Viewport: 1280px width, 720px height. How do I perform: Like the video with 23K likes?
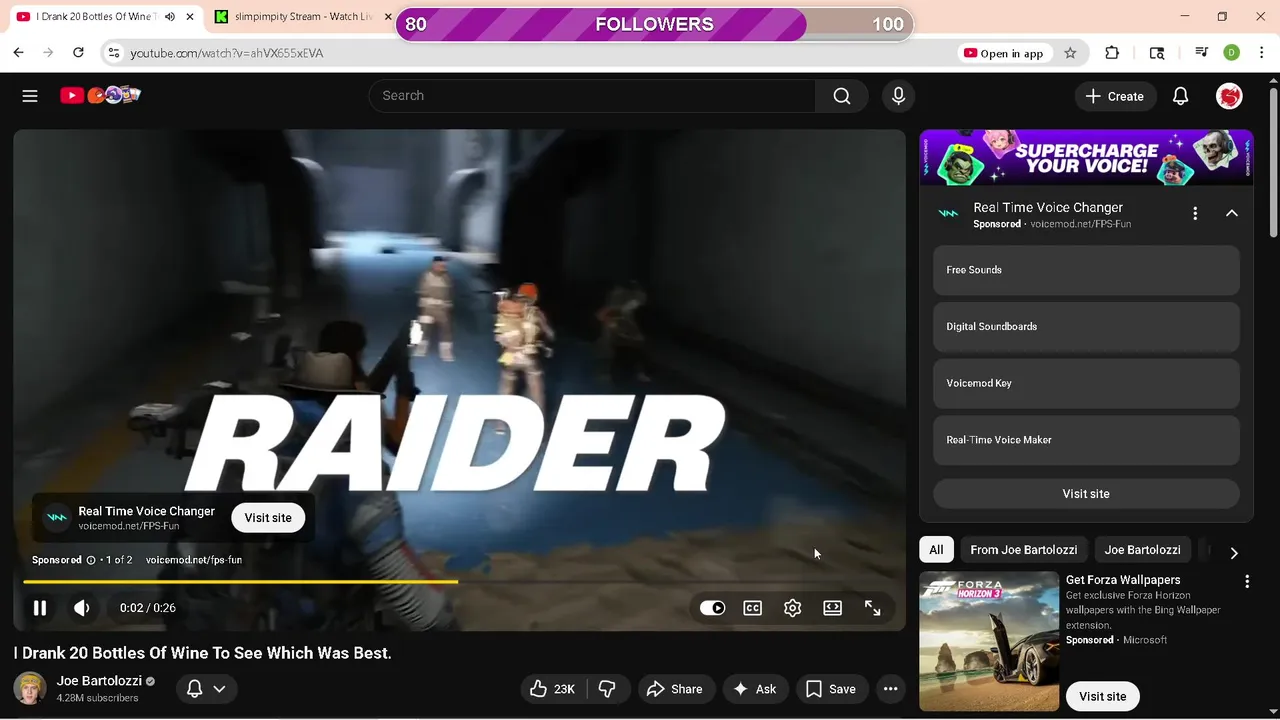552,689
